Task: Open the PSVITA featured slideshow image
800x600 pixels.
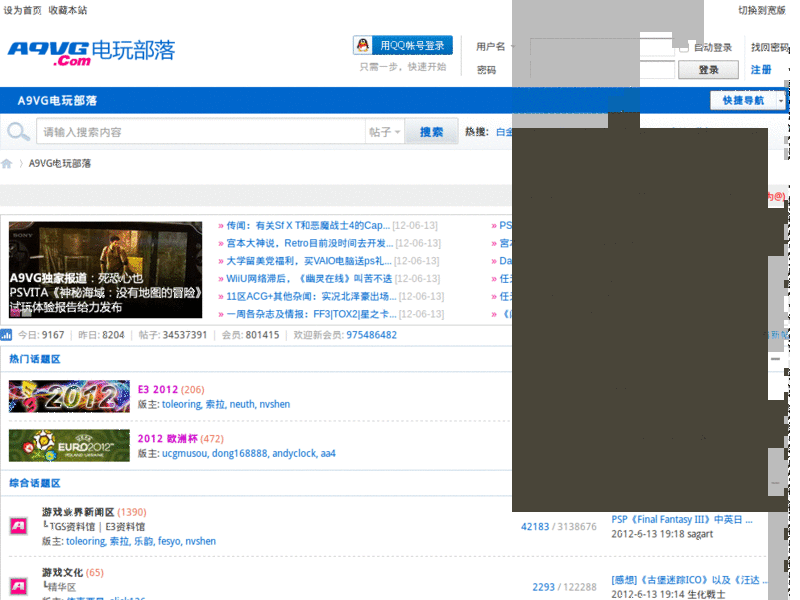Action: (106, 270)
